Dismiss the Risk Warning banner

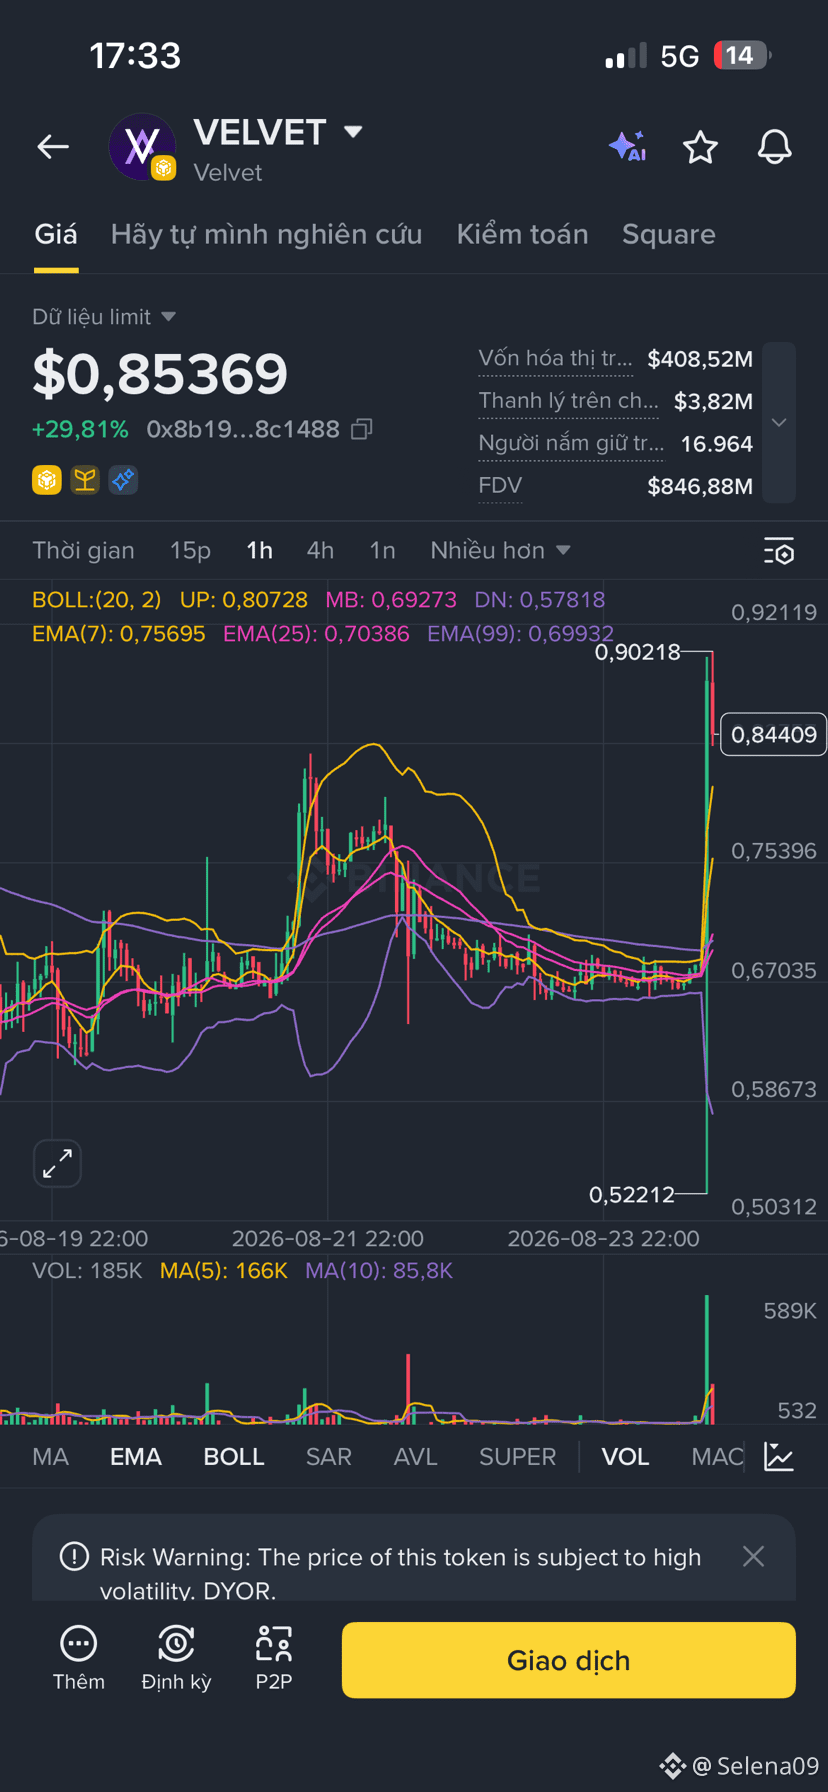pyautogui.click(x=753, y=1556)
